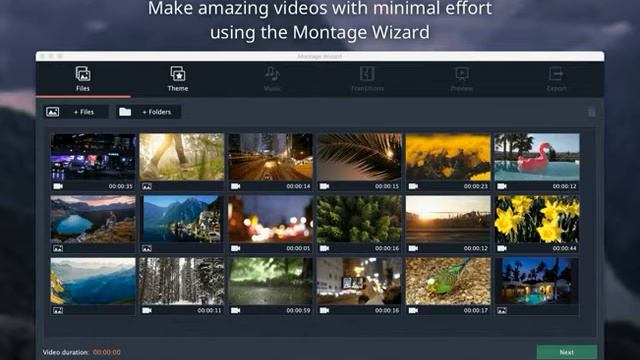Select the mountain lake sunset photo thumbnail

point(93,219)
